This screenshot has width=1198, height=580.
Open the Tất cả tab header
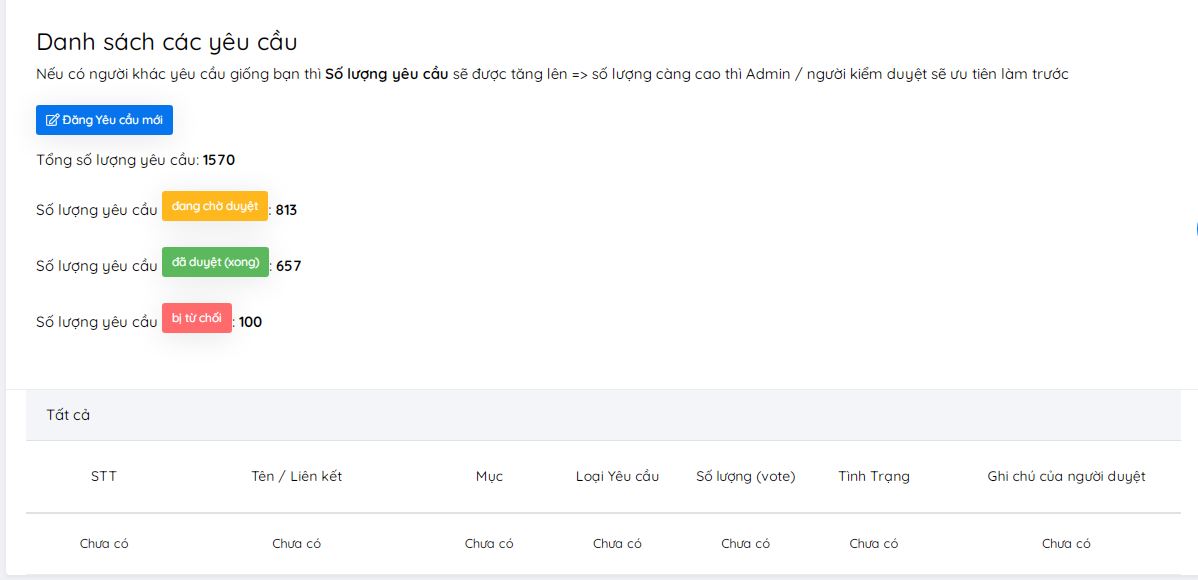68,414
